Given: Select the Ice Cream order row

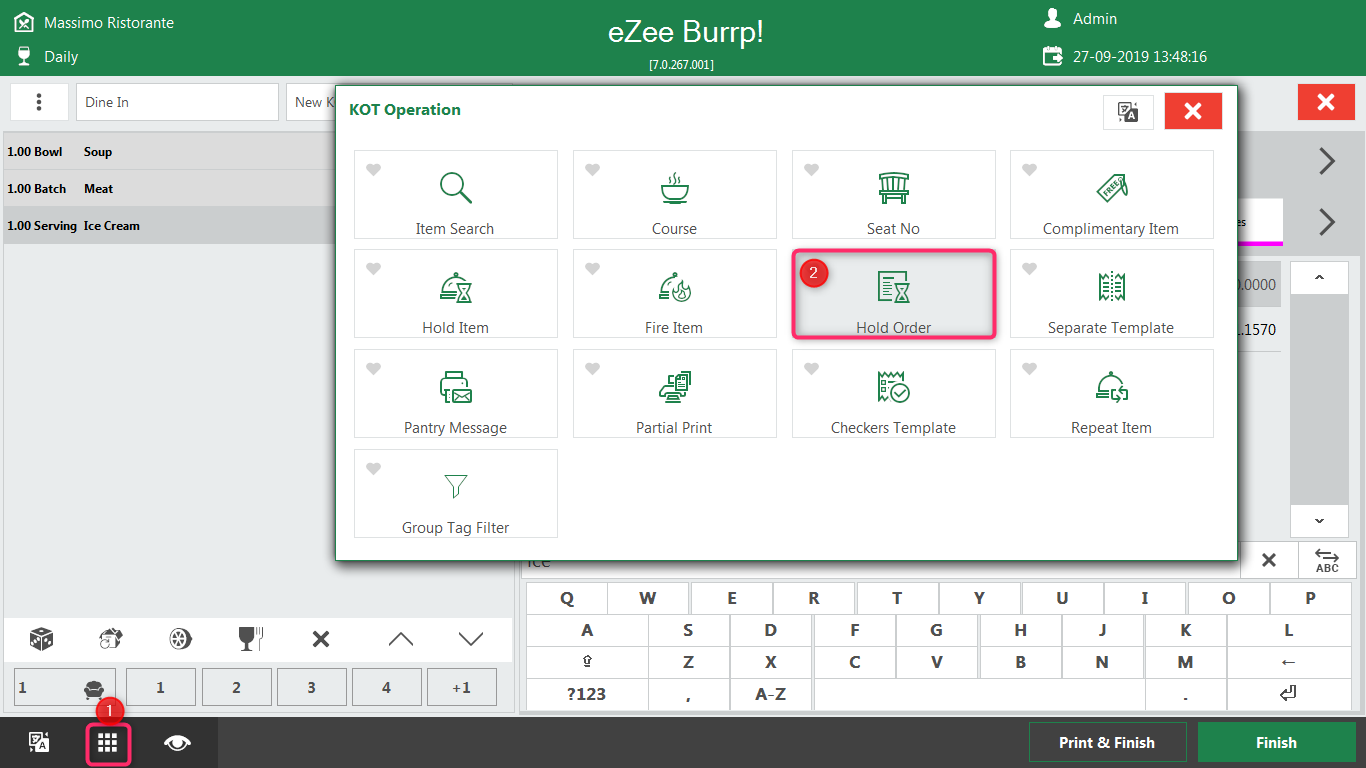Looking at the screenshot, I should pos(170,226).
